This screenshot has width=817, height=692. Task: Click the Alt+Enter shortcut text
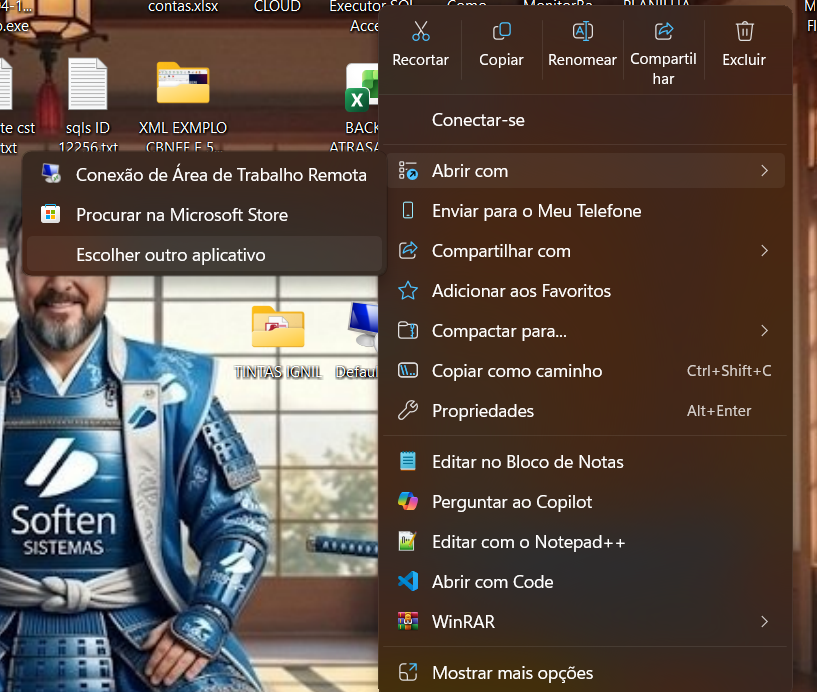719,411
